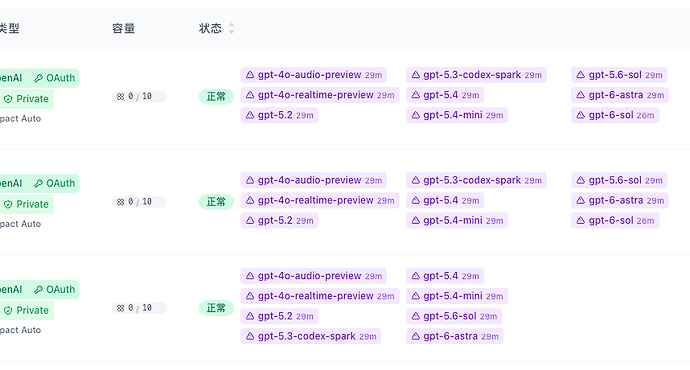Click the OAuth key icon in first row
690x370 pixels.
(x=39, y=78)
